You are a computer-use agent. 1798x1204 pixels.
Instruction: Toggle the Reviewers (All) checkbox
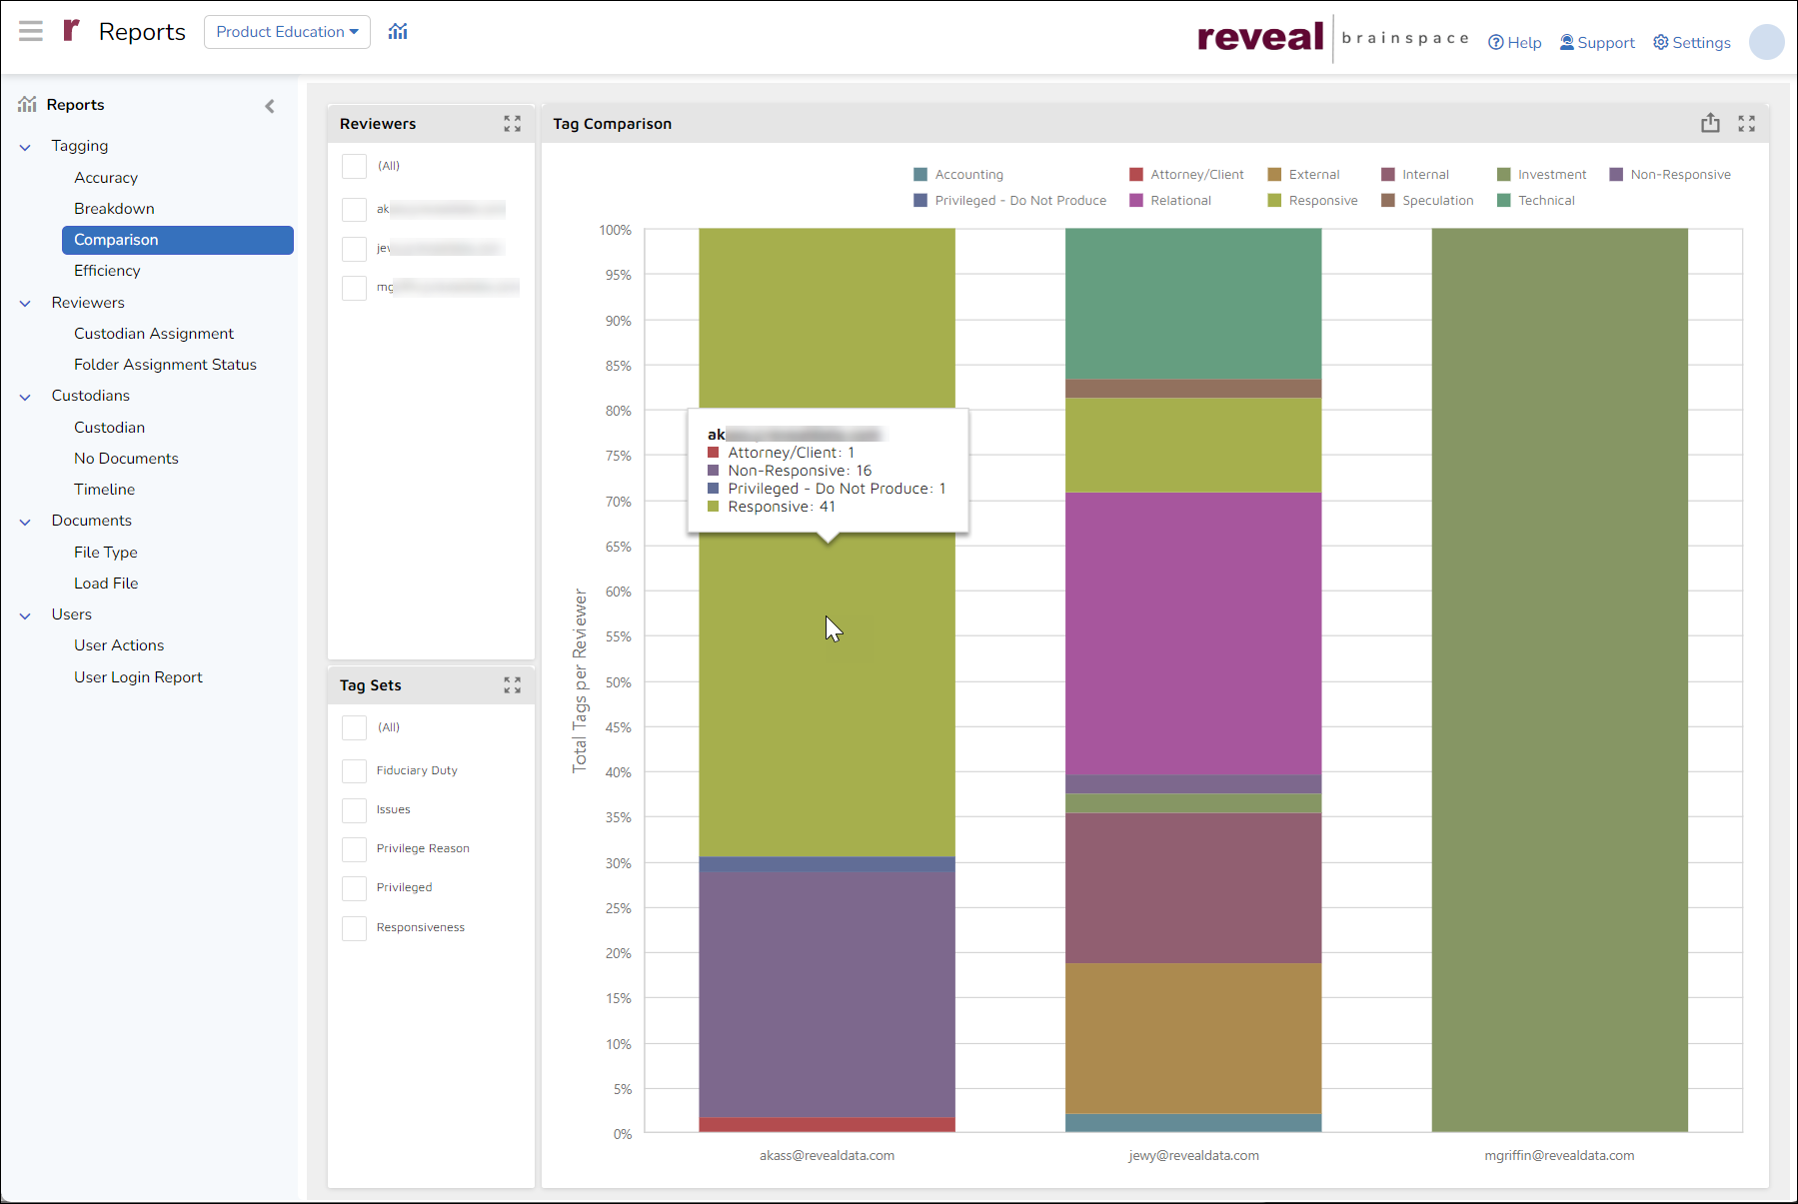pyautogui.click(x=354, y=166)
